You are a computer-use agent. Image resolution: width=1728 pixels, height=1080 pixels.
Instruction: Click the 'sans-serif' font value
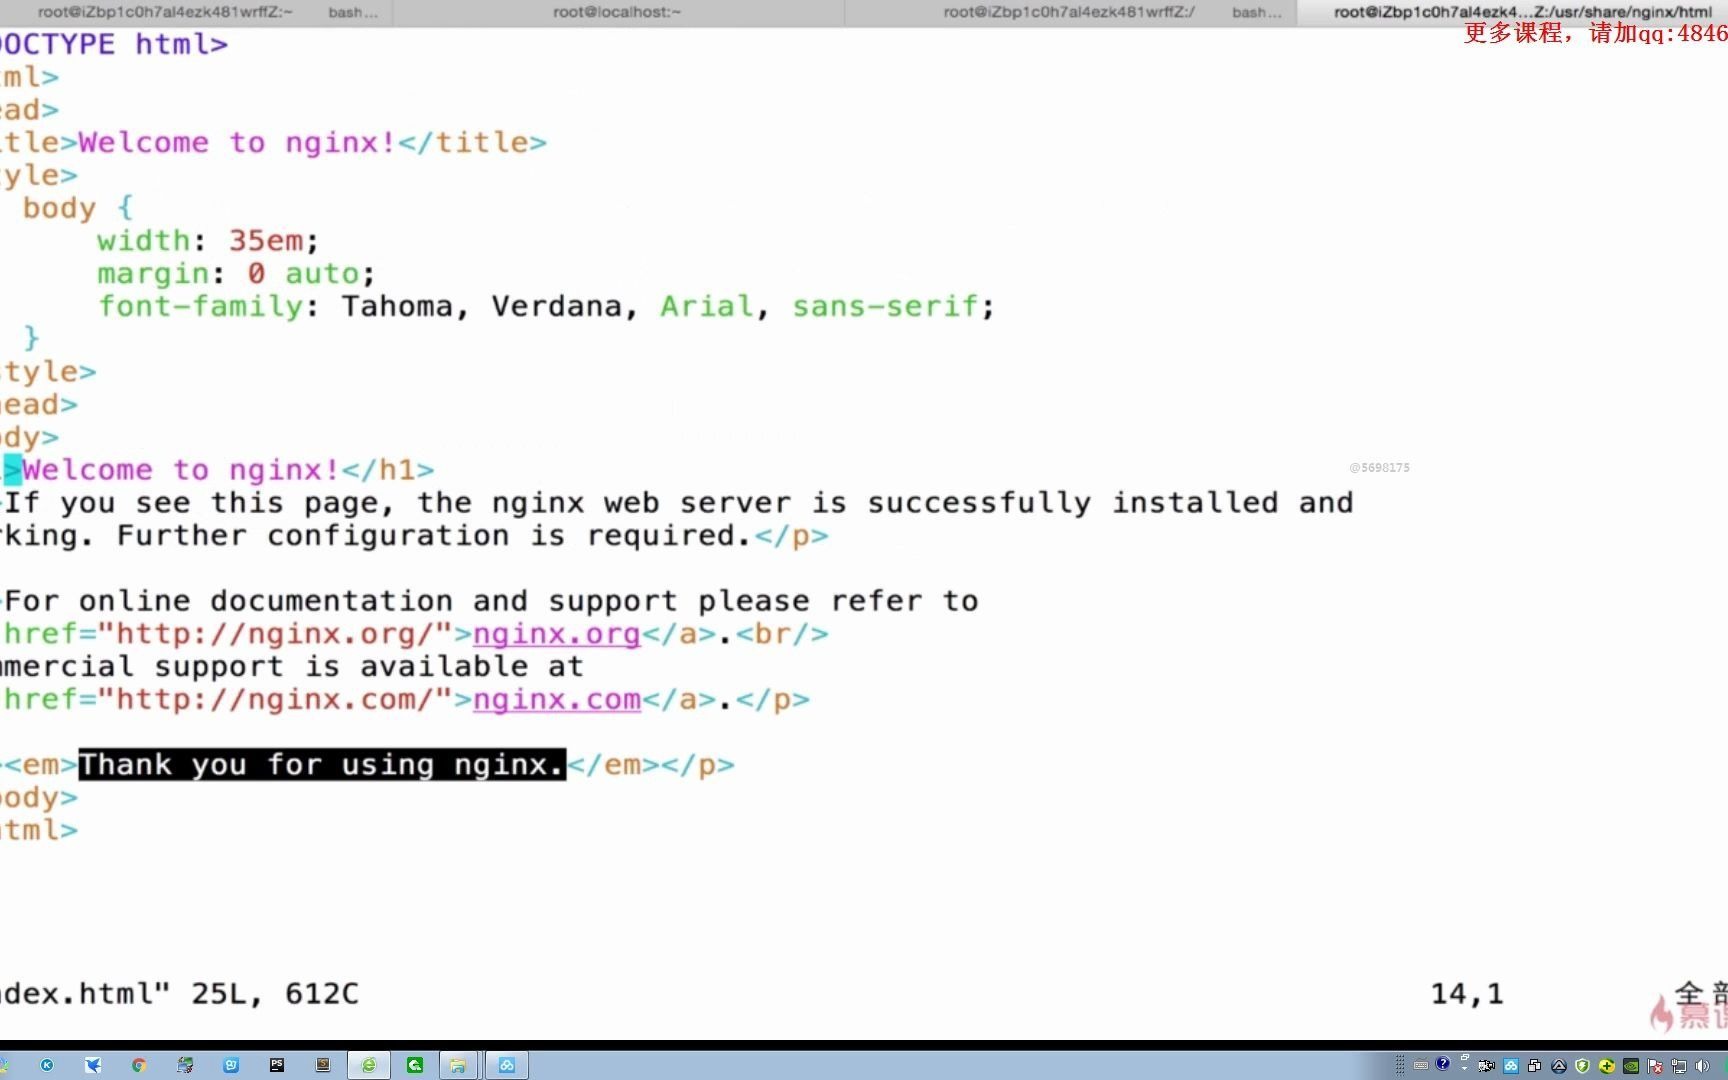[885, 306]
